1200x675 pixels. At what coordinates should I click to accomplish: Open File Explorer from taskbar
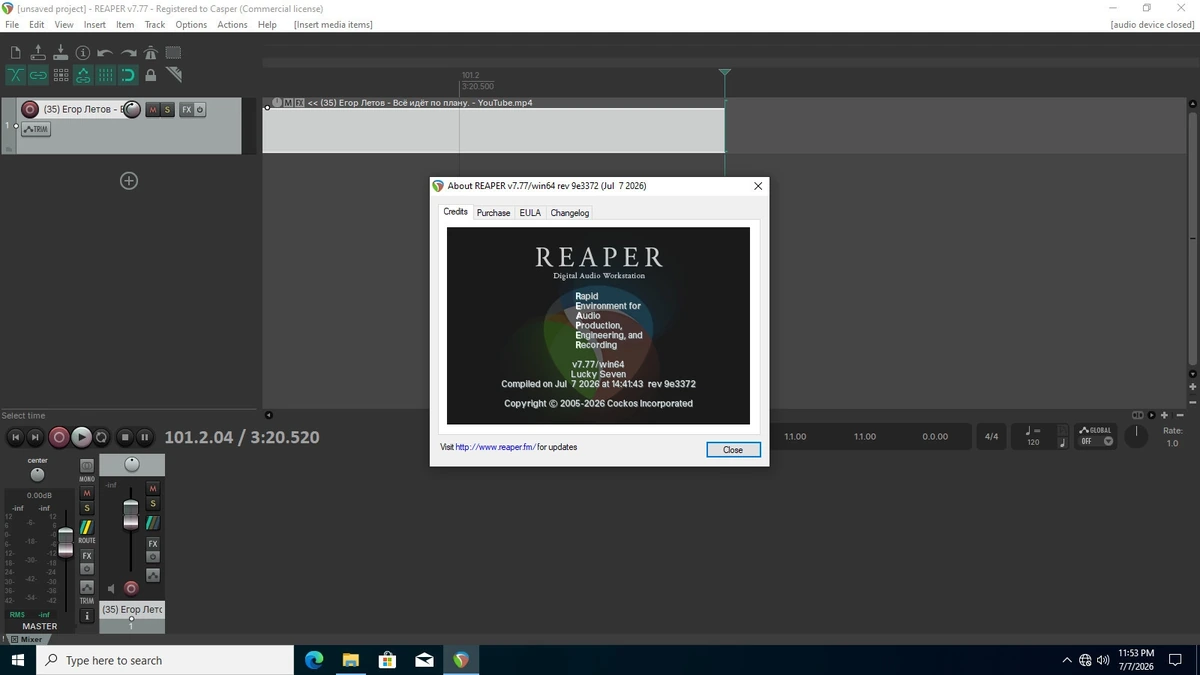(x=351, y=660)
